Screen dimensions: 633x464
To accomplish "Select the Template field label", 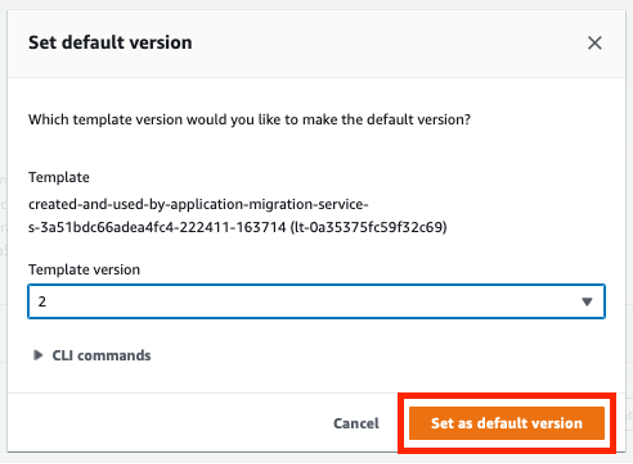I will point(59,177).
